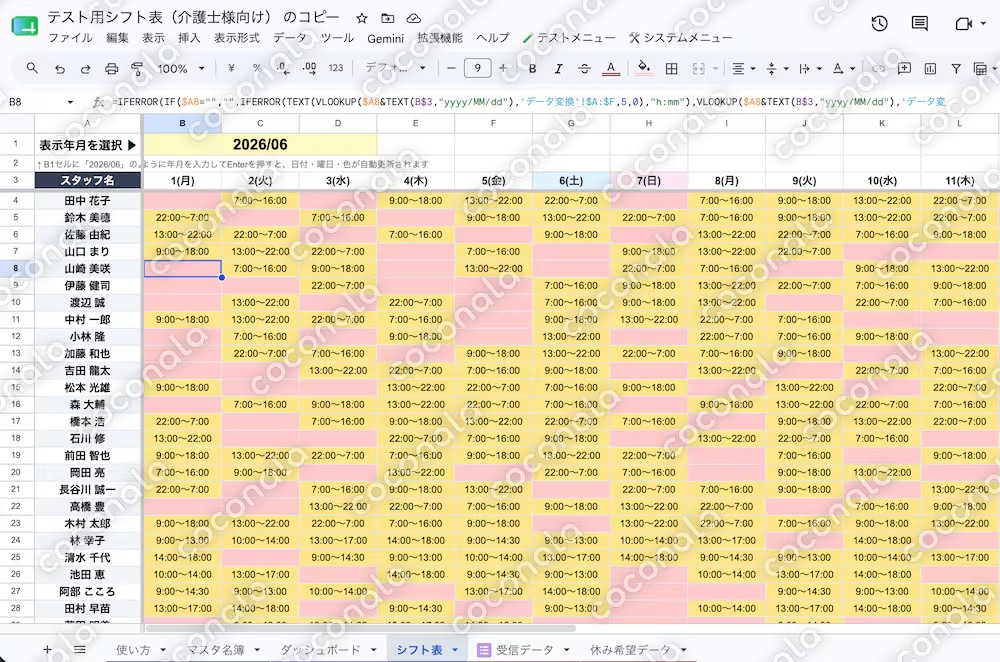
Task: Insert a chart
Action: click(x=930, y=68)
